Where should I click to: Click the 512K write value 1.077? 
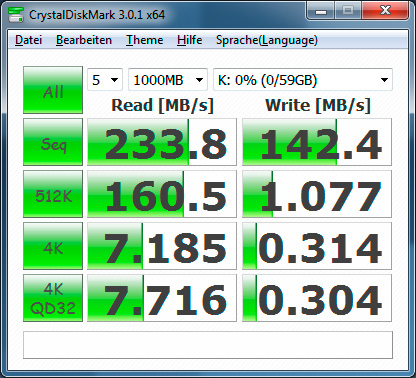tap(317, 194)
